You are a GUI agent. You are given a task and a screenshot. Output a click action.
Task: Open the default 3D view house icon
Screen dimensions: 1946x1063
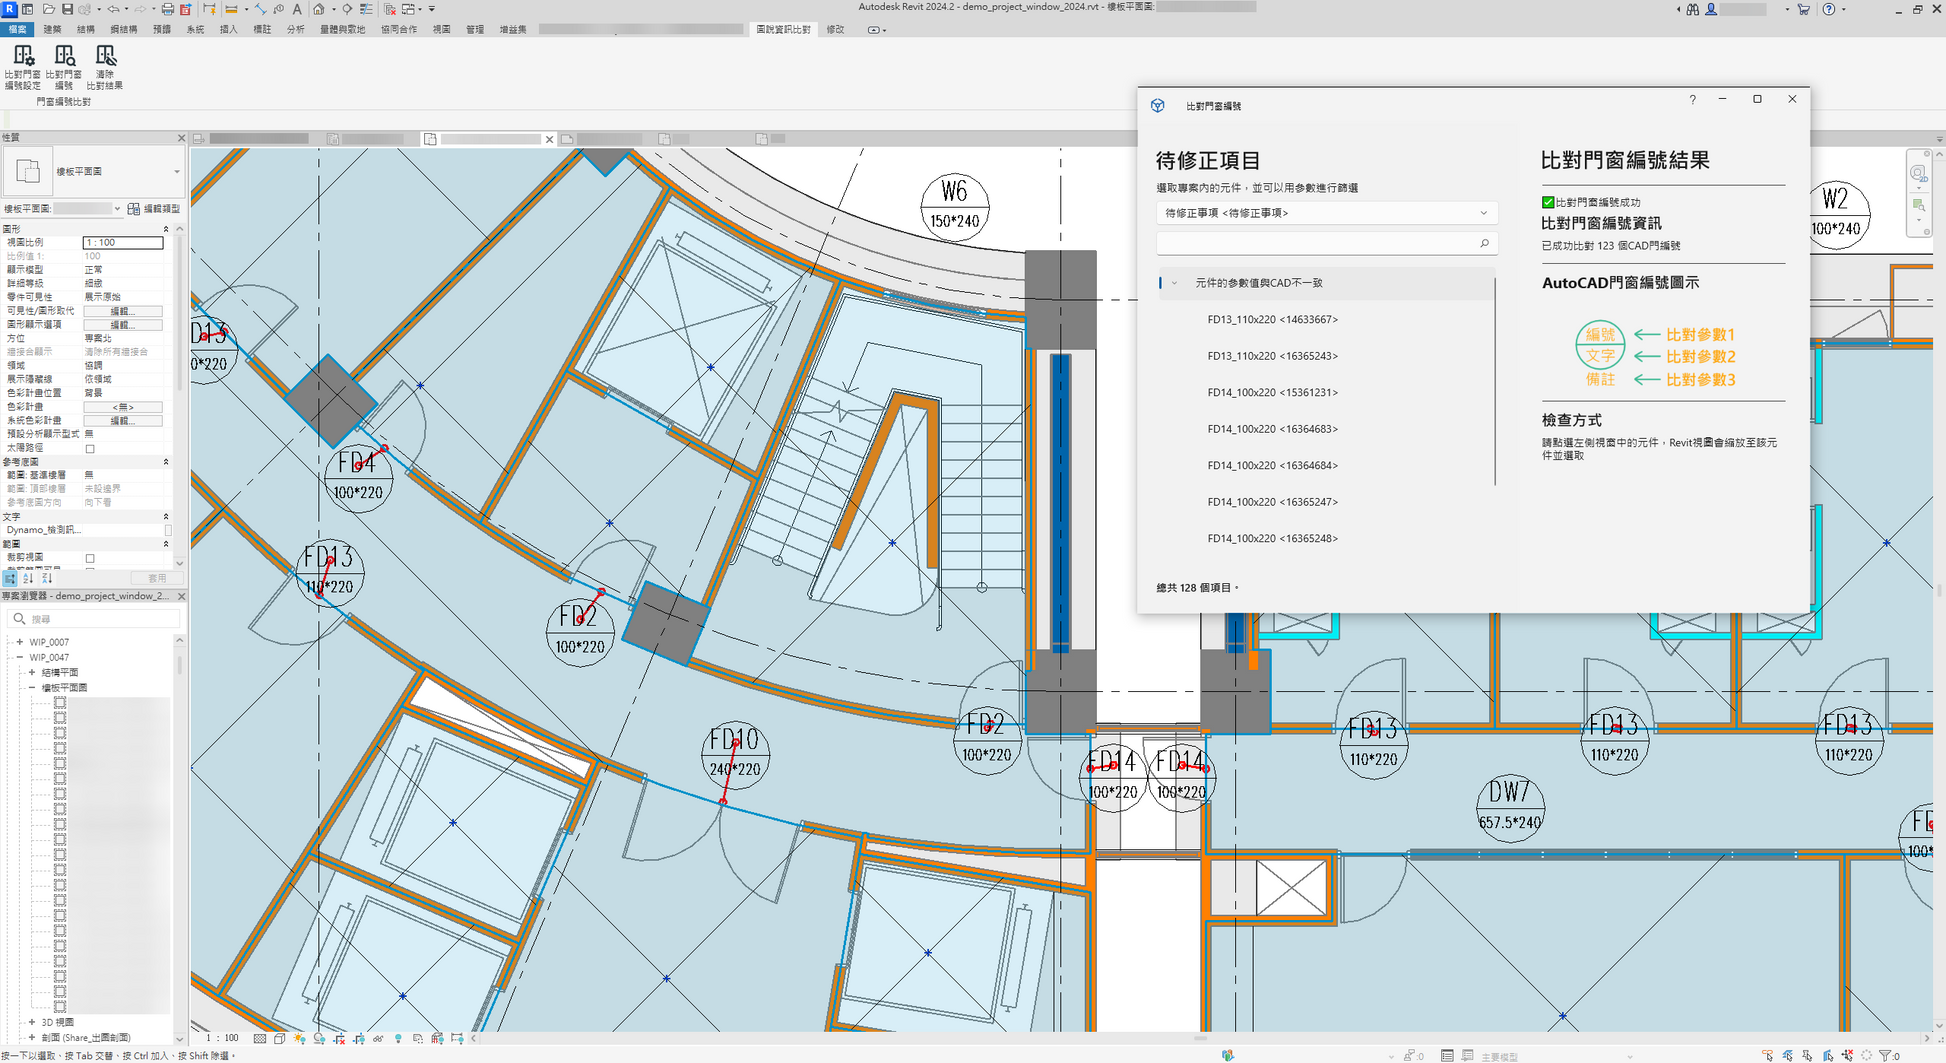tap(319, 9)
